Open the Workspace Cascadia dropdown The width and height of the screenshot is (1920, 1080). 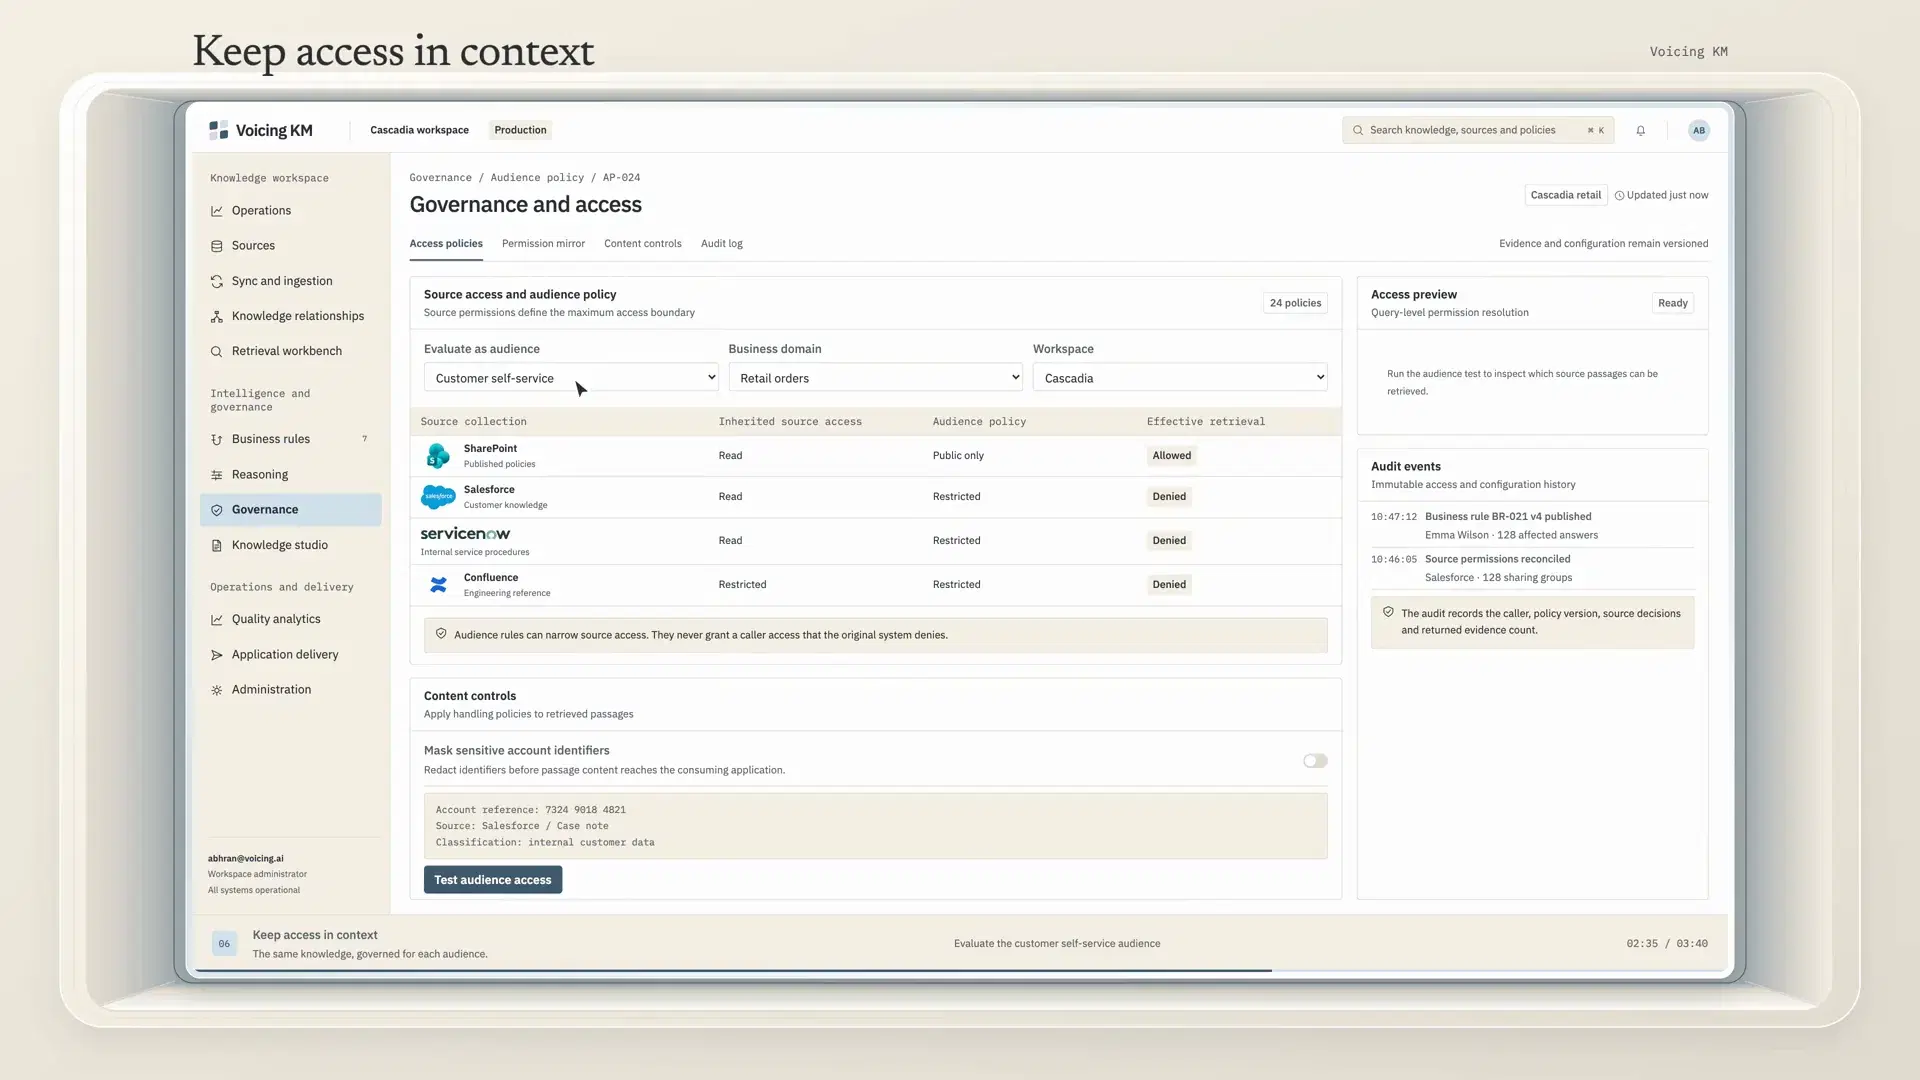pyautogui.click(x=1180, y=378)
